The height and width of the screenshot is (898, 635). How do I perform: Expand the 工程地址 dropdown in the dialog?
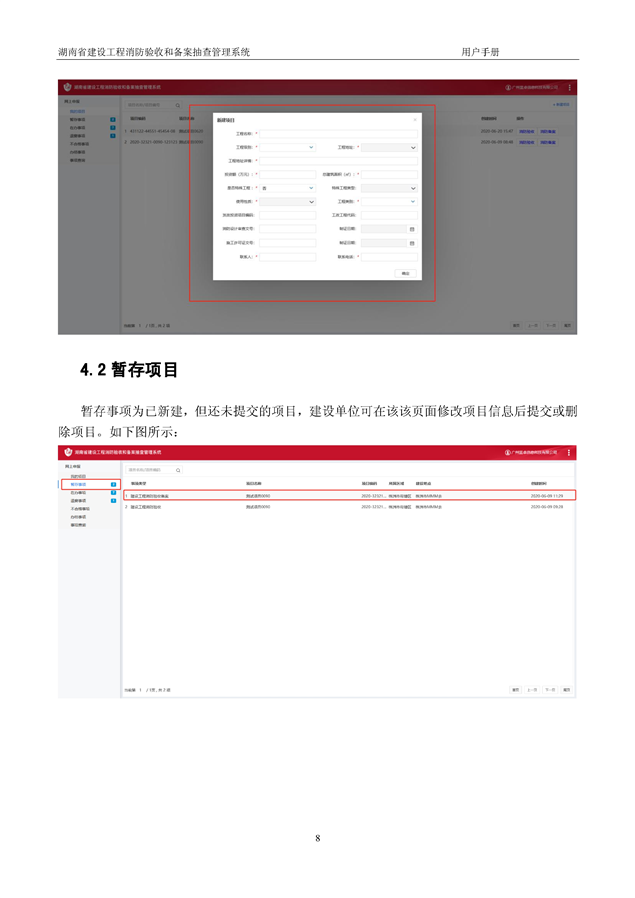click(412, 147)
